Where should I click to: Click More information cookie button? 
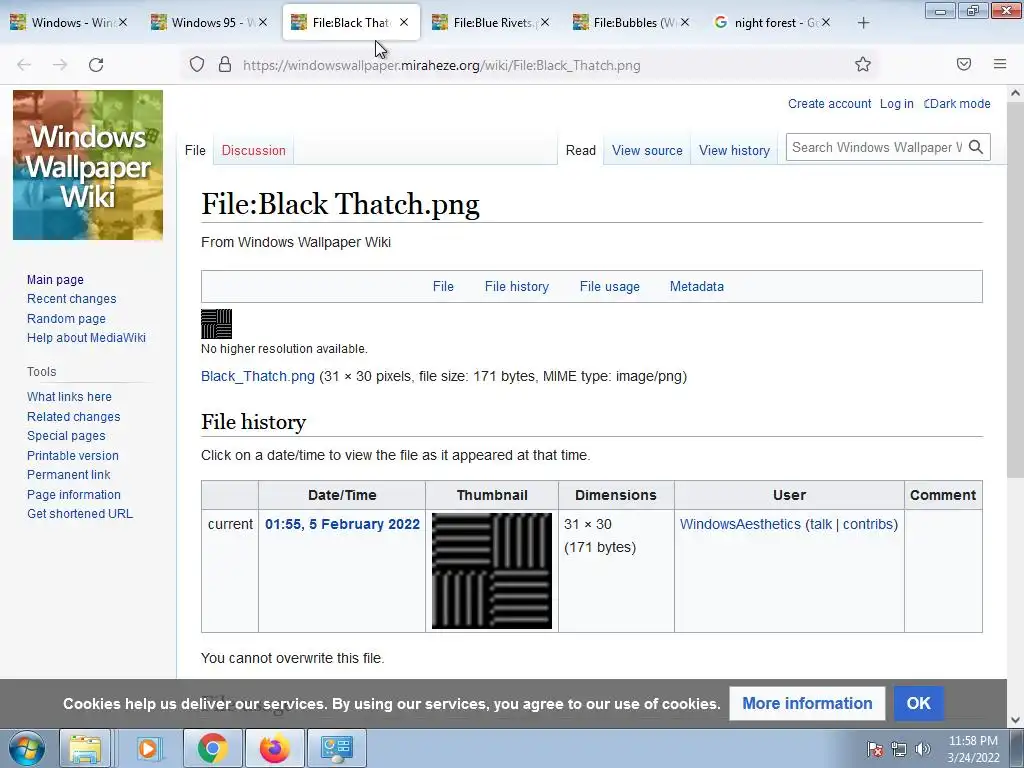point(807,703)
